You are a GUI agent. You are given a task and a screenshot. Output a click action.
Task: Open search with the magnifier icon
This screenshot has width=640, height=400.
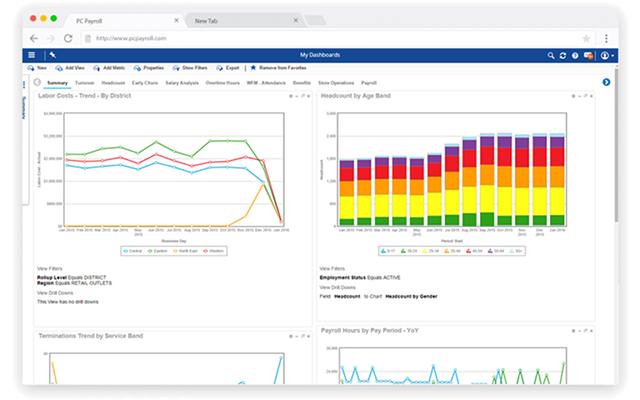tap(551, 56)
